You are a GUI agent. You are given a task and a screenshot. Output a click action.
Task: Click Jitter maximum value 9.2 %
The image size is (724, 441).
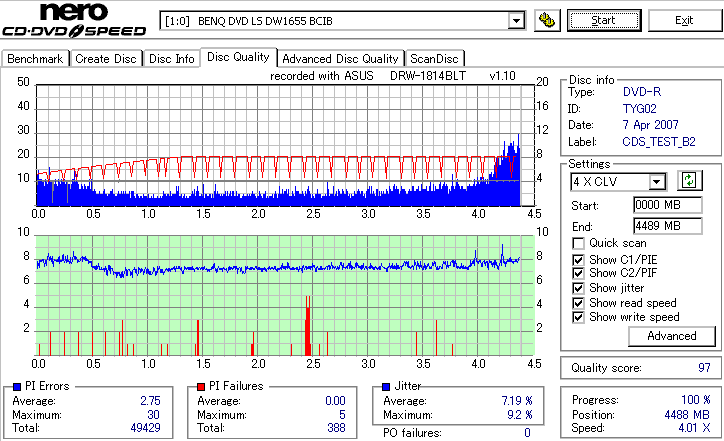pos(519,415)
